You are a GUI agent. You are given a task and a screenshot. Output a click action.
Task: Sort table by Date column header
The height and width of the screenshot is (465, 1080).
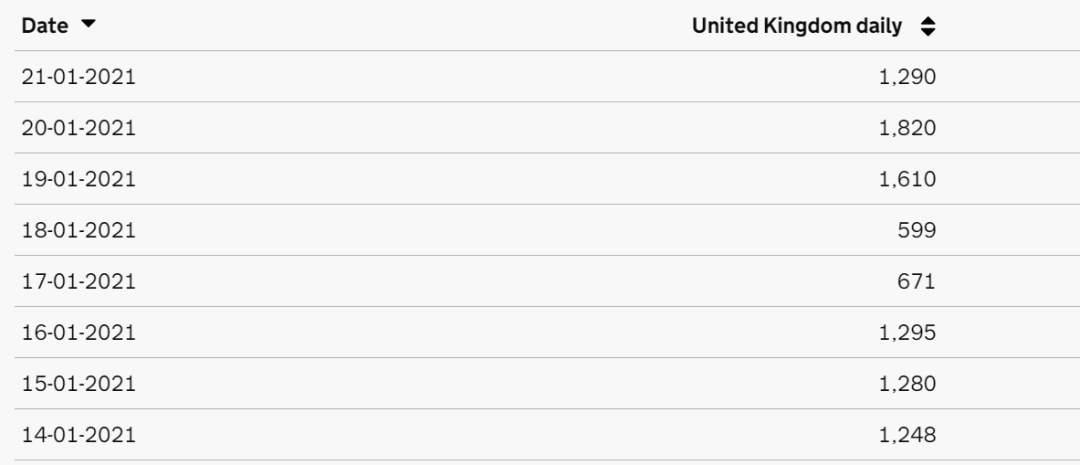[x=45, y=26]
